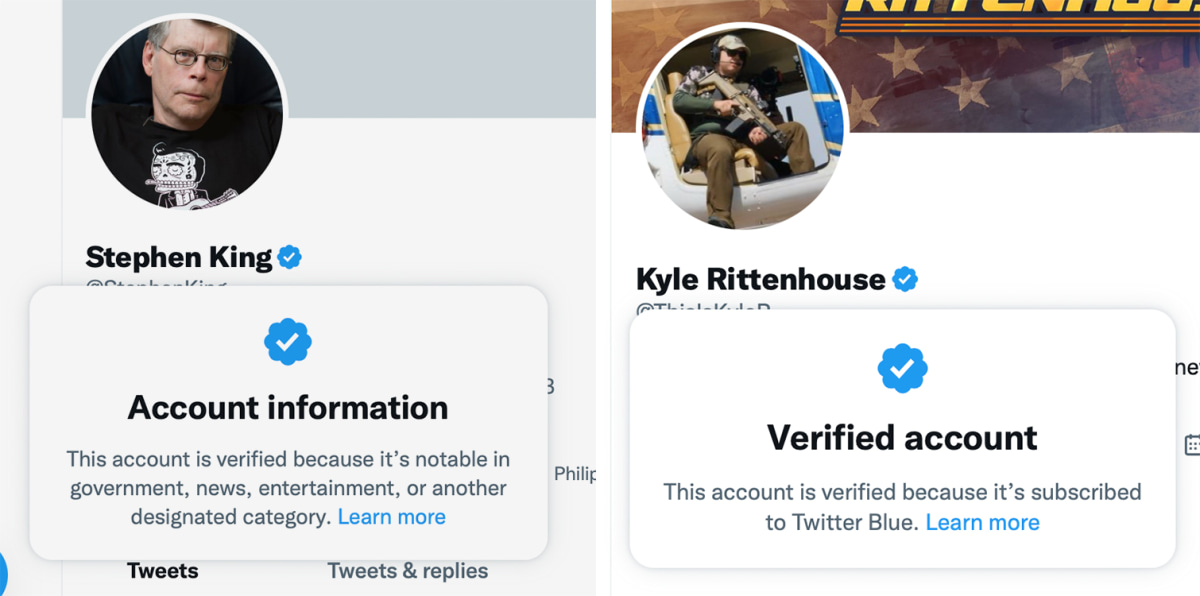1200x596 pixels.
Task: Open the Tweets & replies tab
Action: [408, 571]
